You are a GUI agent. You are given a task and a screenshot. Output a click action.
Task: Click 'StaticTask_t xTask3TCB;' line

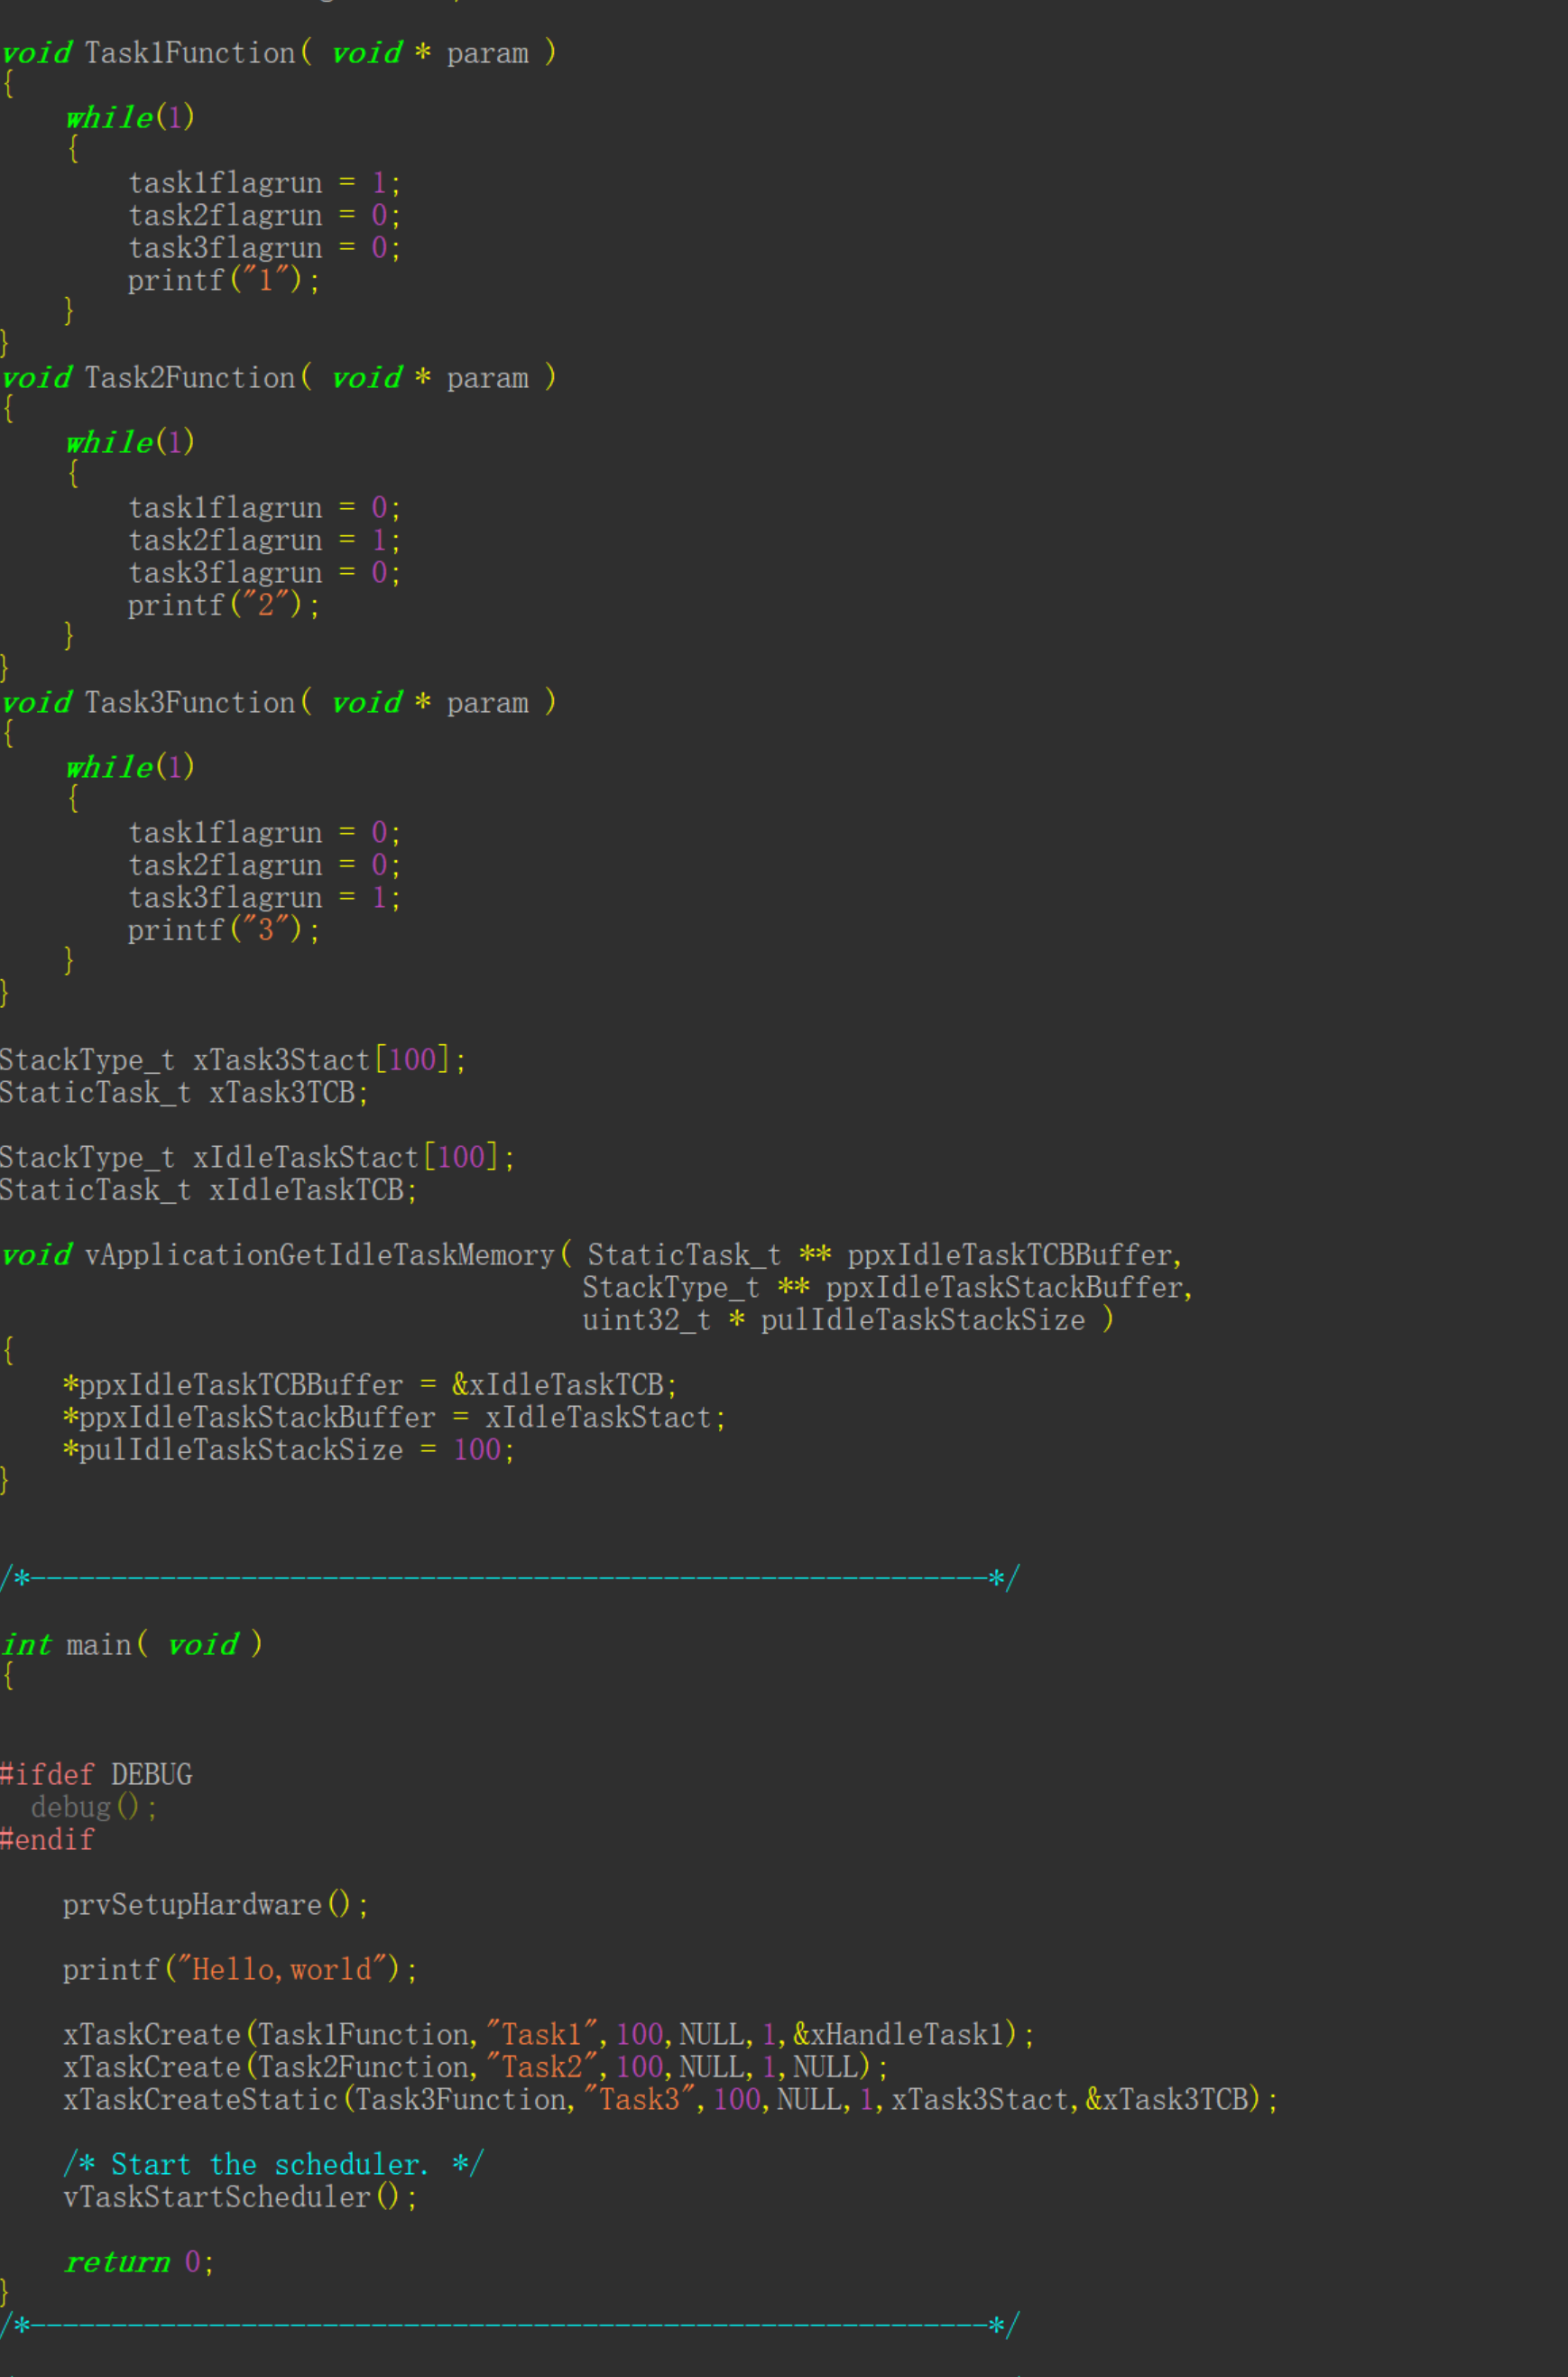pos(184,1092)
